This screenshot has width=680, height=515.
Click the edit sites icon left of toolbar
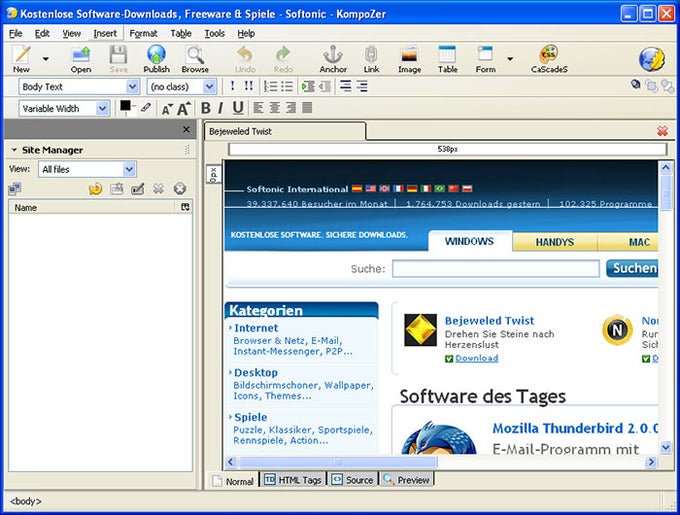pyautogui.click(x=14, y=189)
